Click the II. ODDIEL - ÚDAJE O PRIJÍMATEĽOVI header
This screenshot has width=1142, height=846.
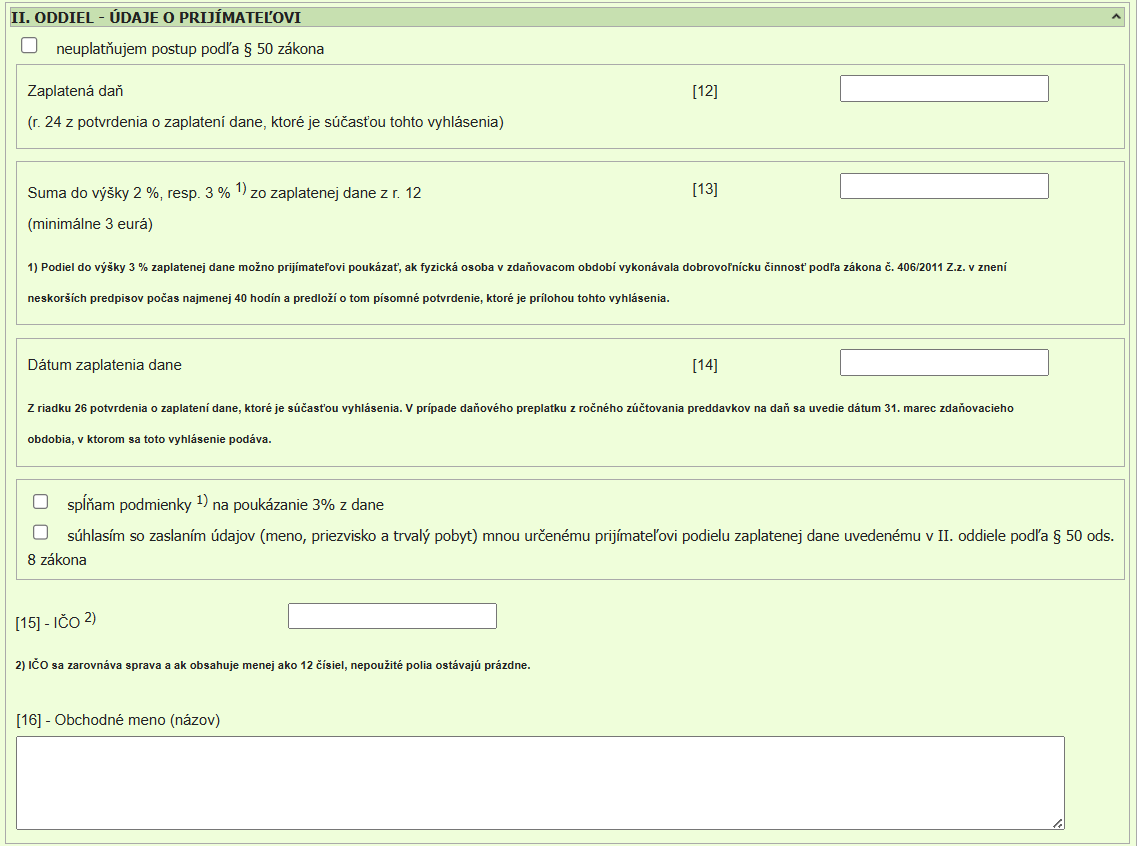coord(155,18)
